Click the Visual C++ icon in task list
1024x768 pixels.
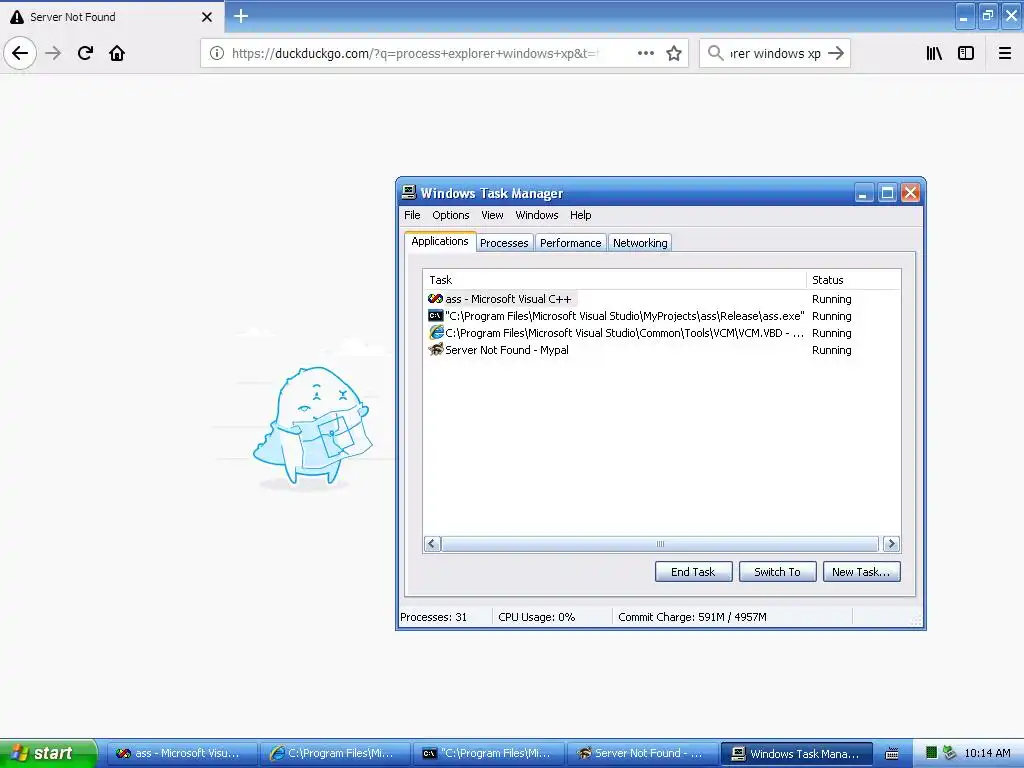[436, 298]
